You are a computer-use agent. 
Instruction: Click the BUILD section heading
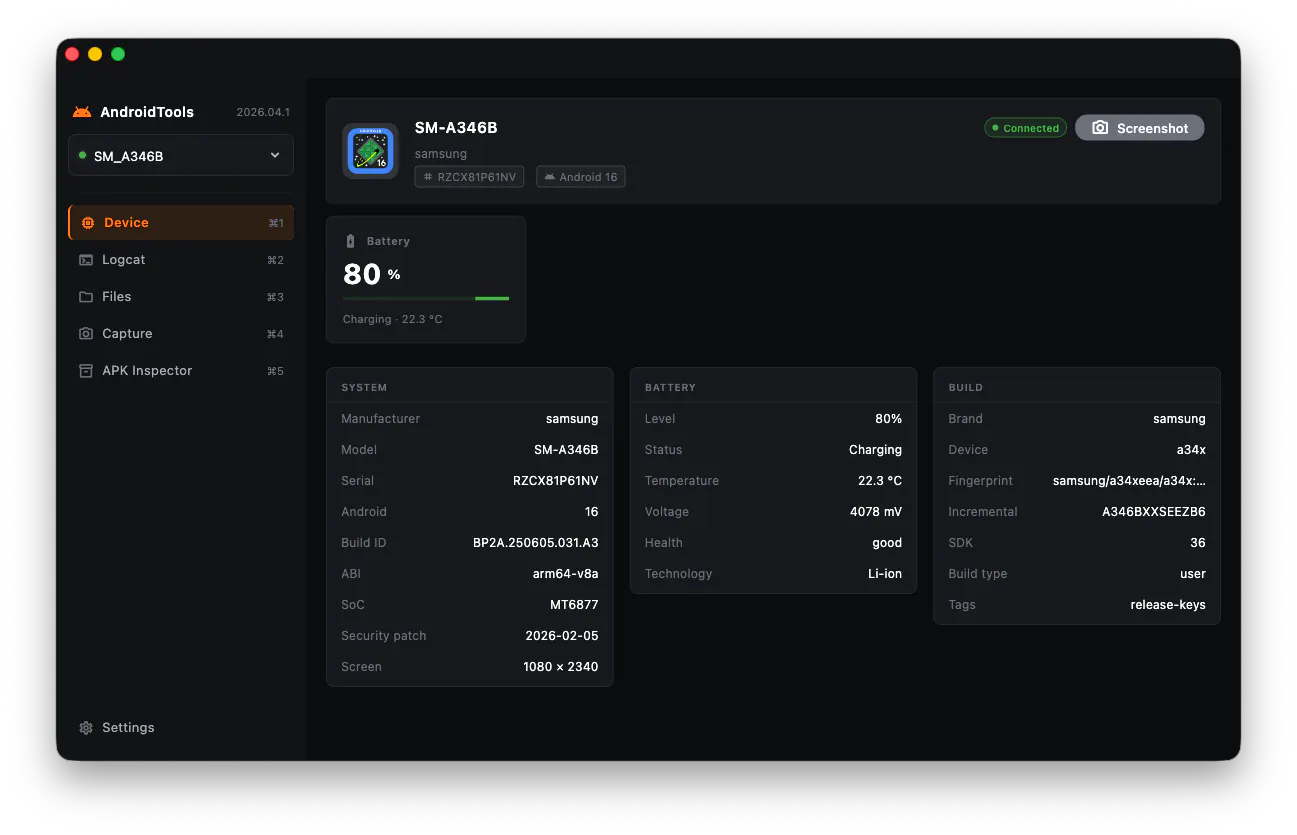click(x=966, y=387)
